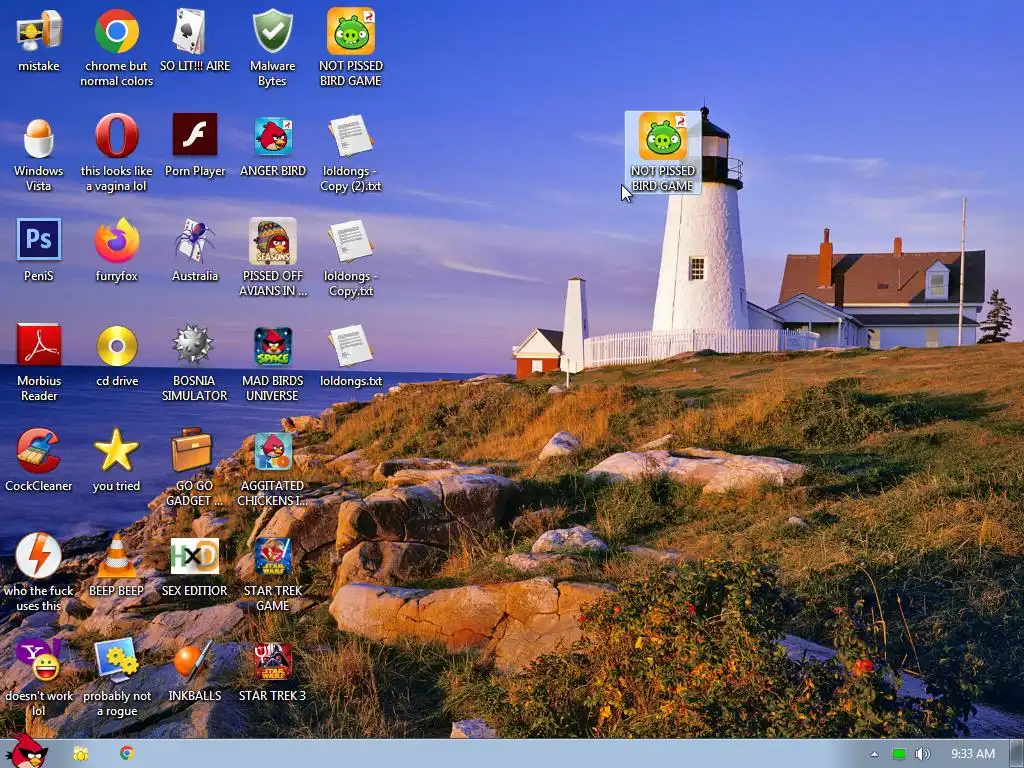Viewport: 1024px width, 768px height.
Task: Click the 9:33 AM taskbar clock
Action: pos(972,754)
